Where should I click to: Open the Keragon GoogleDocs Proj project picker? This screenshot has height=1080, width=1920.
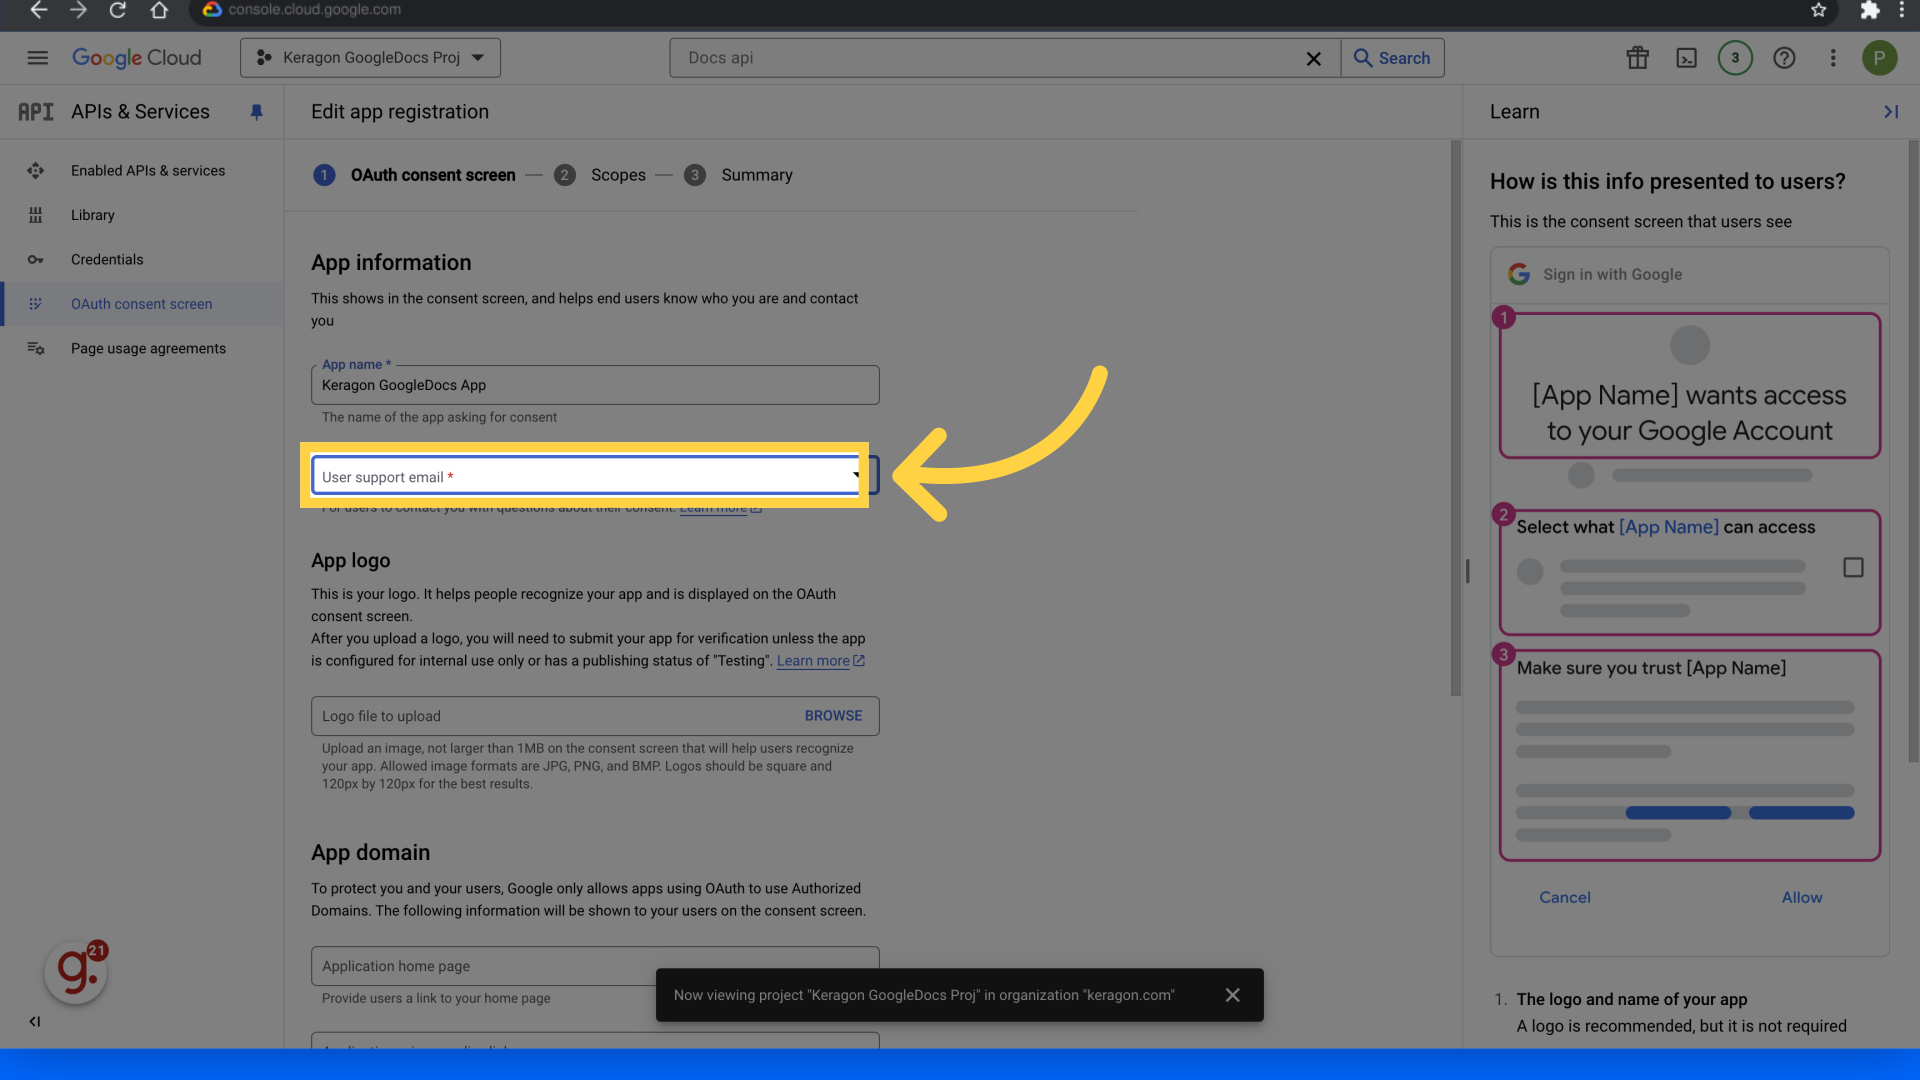tap(370, 58)
